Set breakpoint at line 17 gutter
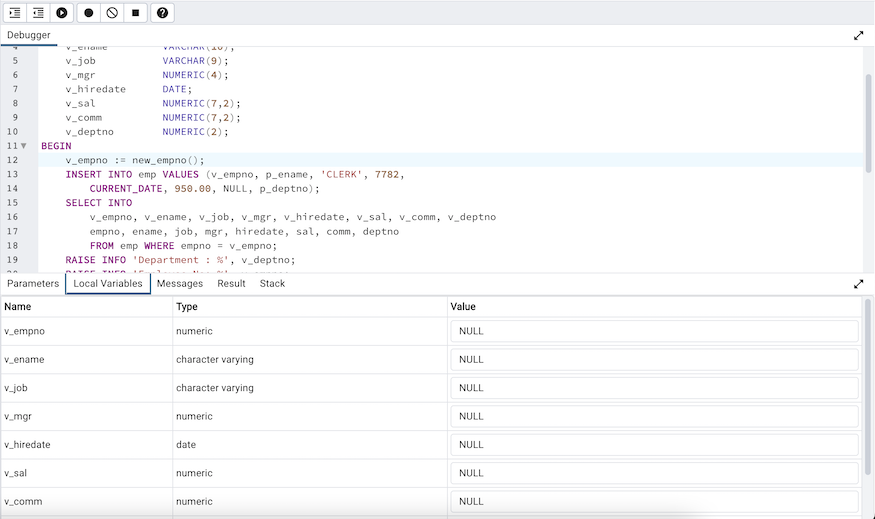 tap(13, 231)
